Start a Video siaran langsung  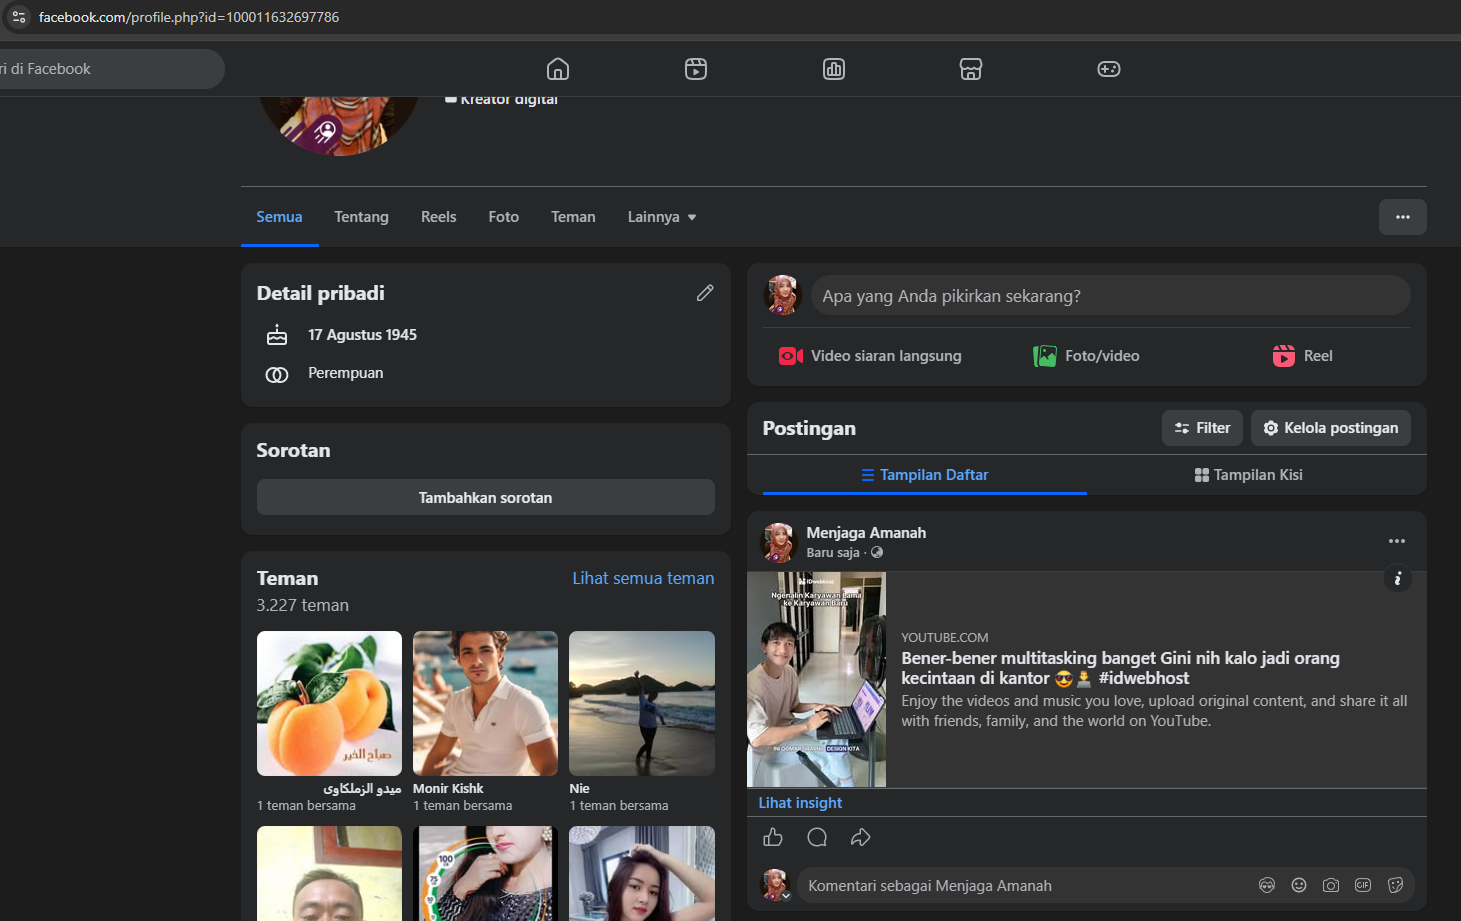click(870, 356)
